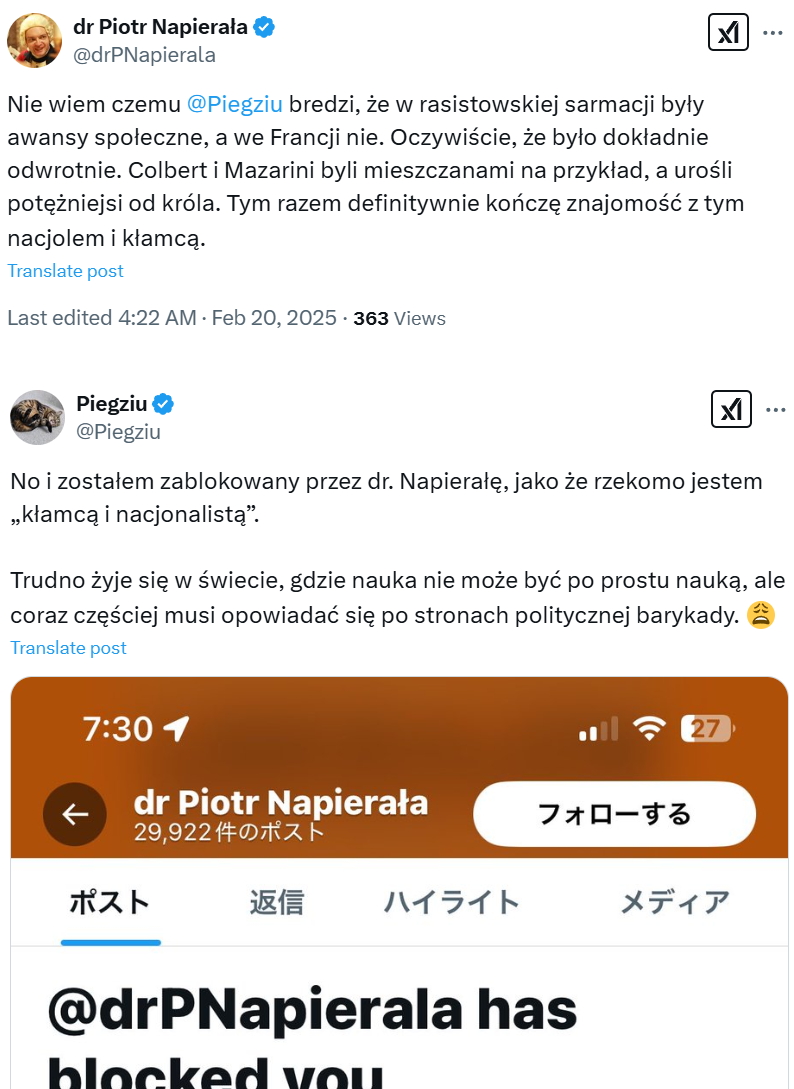
Task: Click Piegziu's cat profile avatar
Action: point(37,417)
